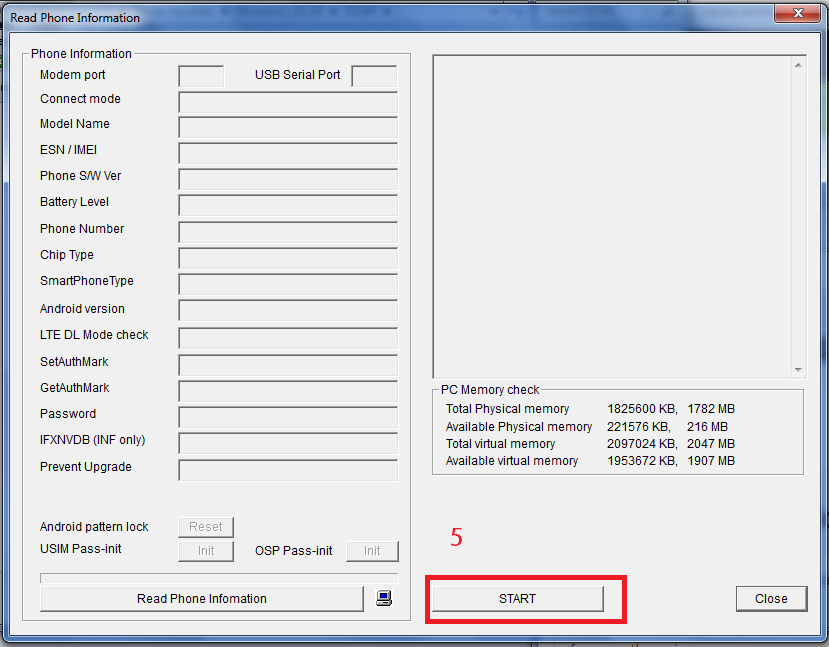
Task: Click the Password field
Action: click(x=288, y=416)
